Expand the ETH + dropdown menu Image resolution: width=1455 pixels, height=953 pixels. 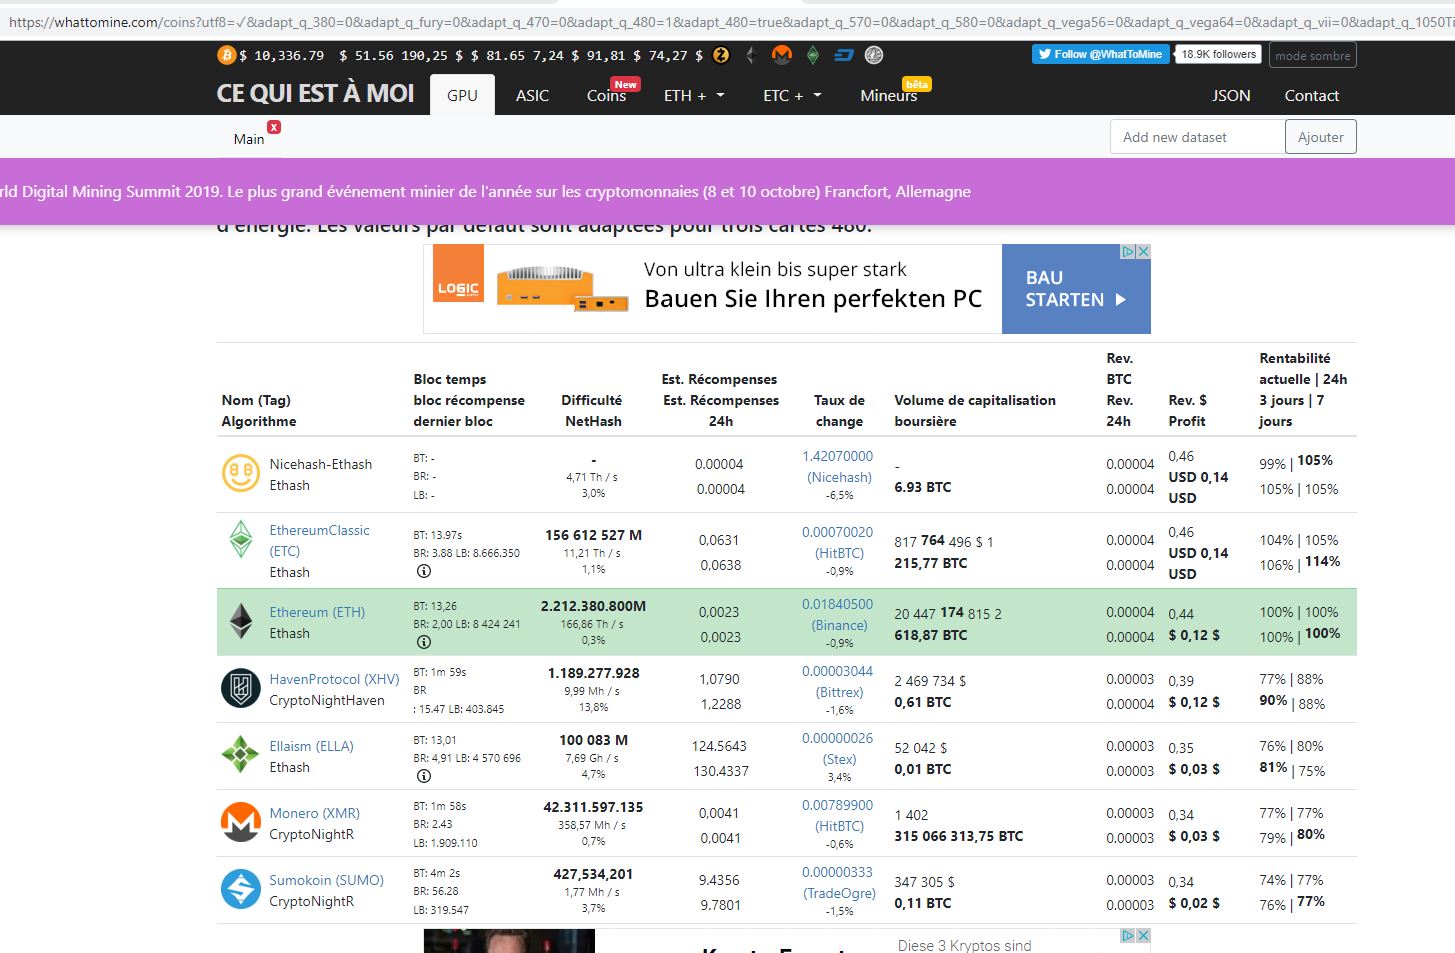coord(694,96)
